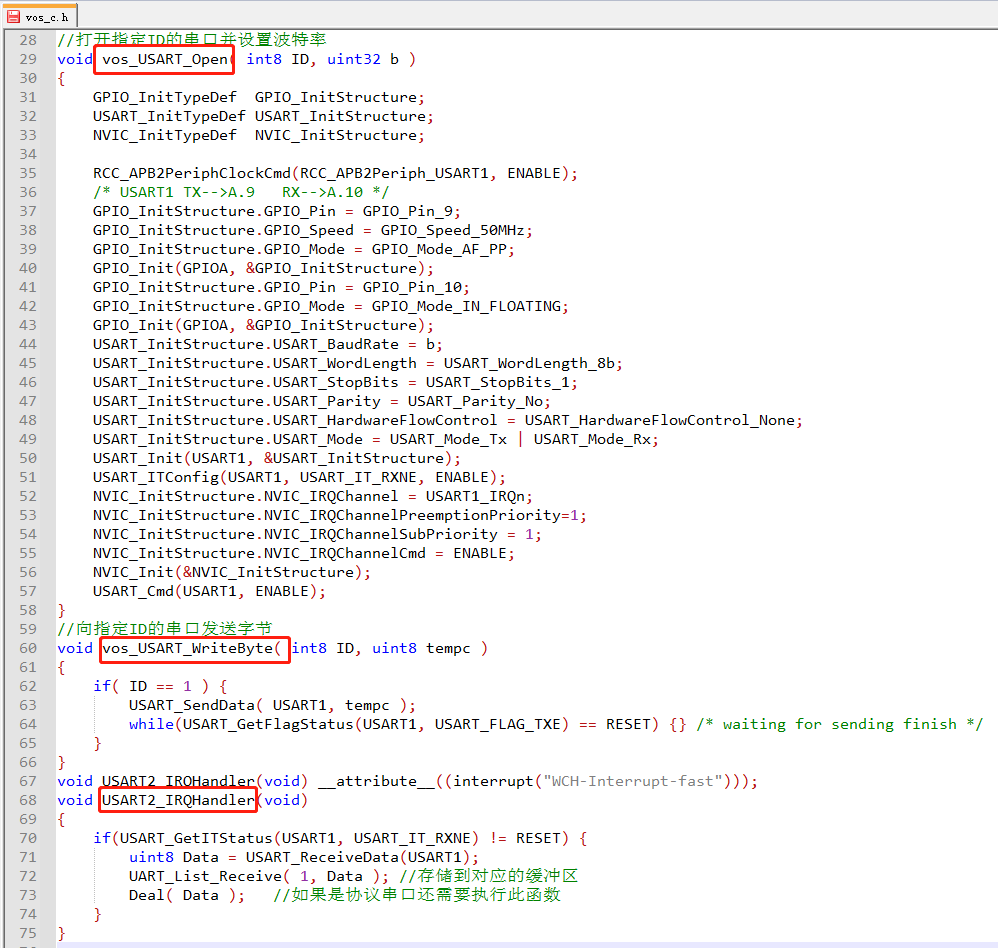This screenshot has height=948, width=998.
Task: Click the uint32 parameter type on line 29
Action: pos(354,59)
